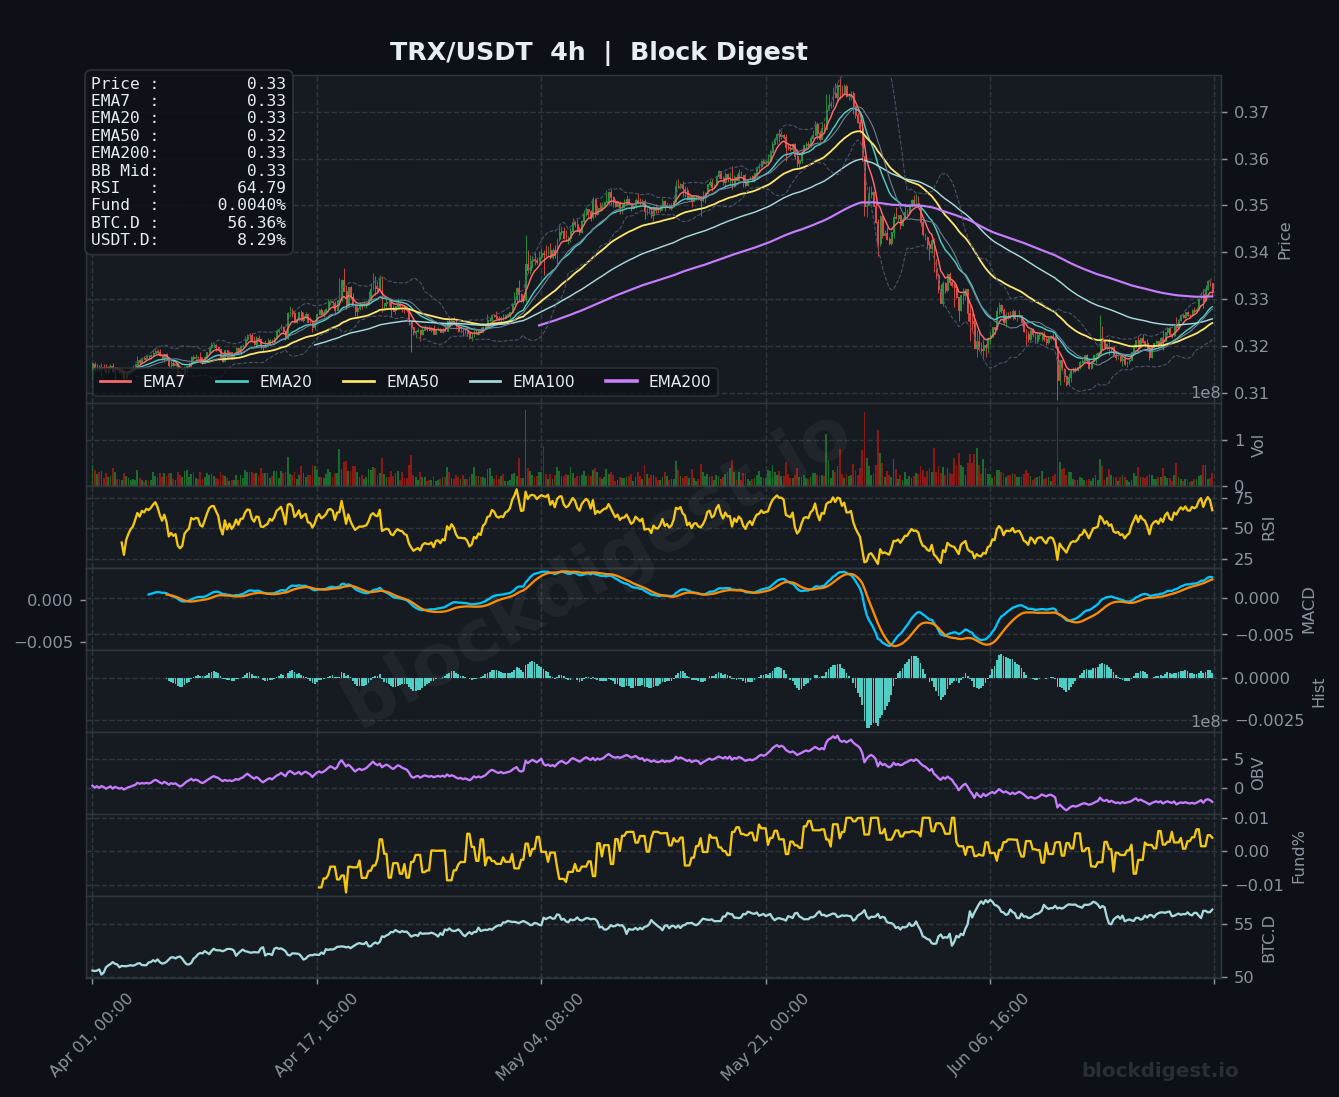Click the RSI 75 axis tick
1339x1097 pixels.
coord(1243,498)
